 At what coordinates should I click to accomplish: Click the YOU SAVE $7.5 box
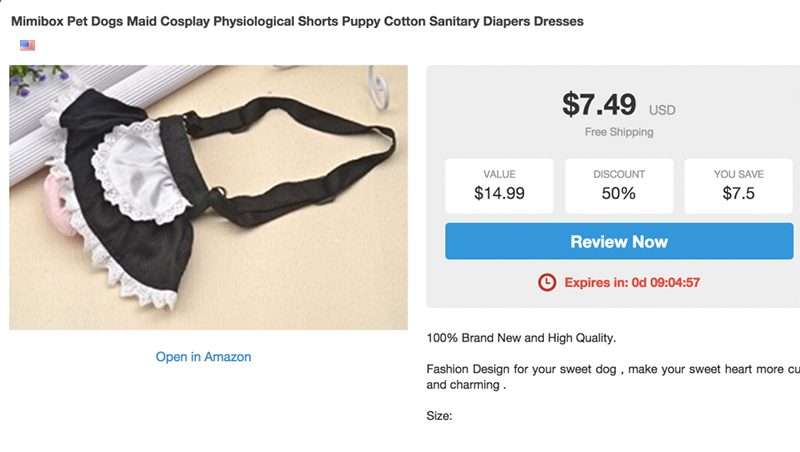(738, 186)
